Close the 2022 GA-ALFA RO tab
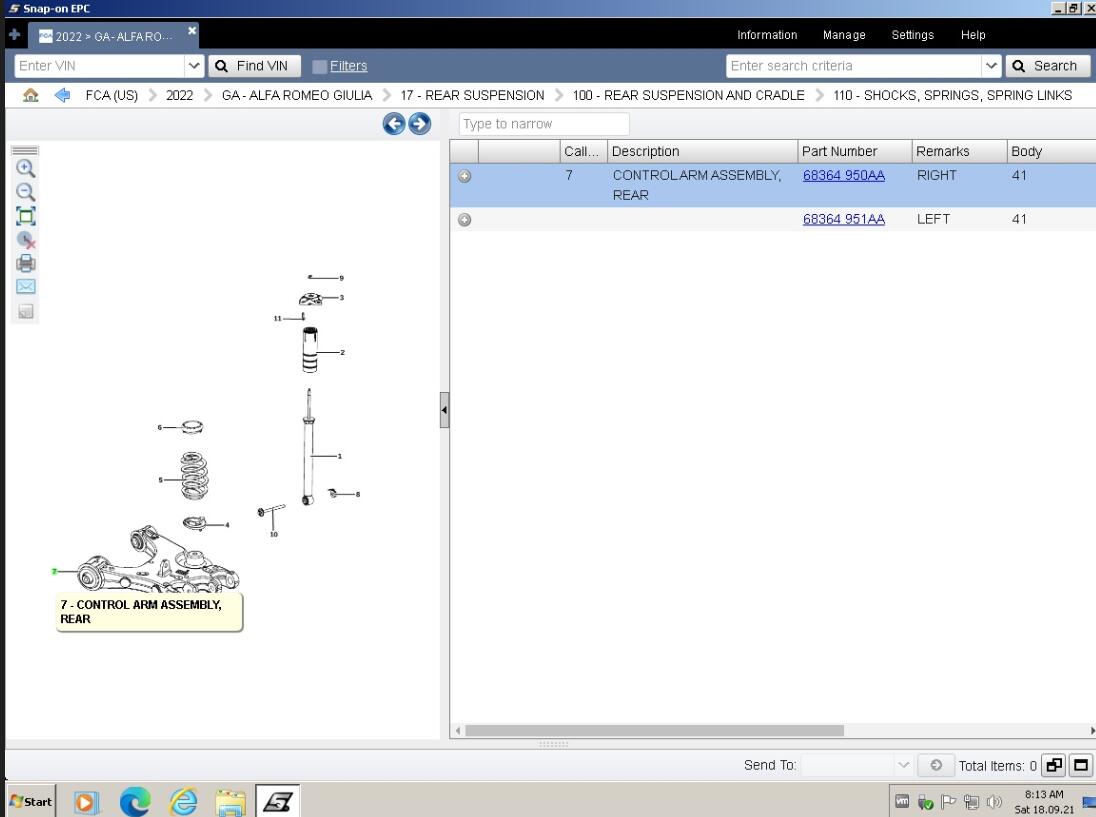 (x=192, y=31)
